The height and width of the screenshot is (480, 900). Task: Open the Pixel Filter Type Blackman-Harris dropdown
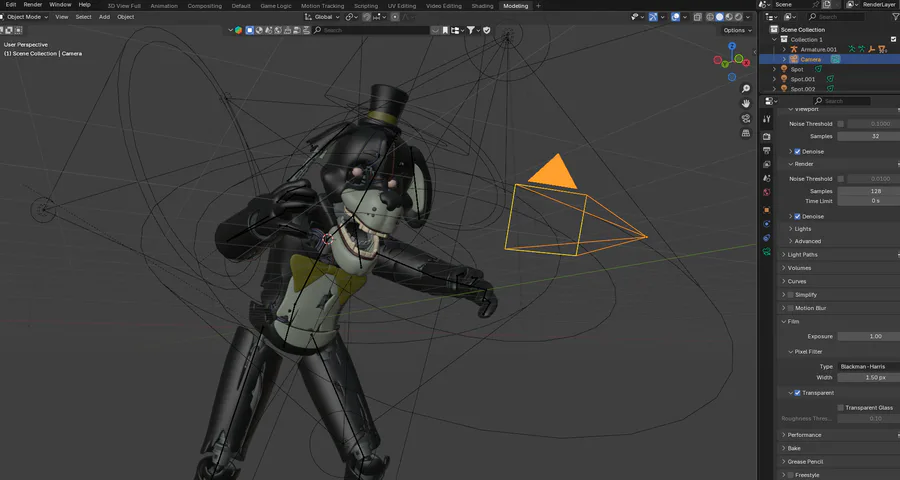coord(868,366)
